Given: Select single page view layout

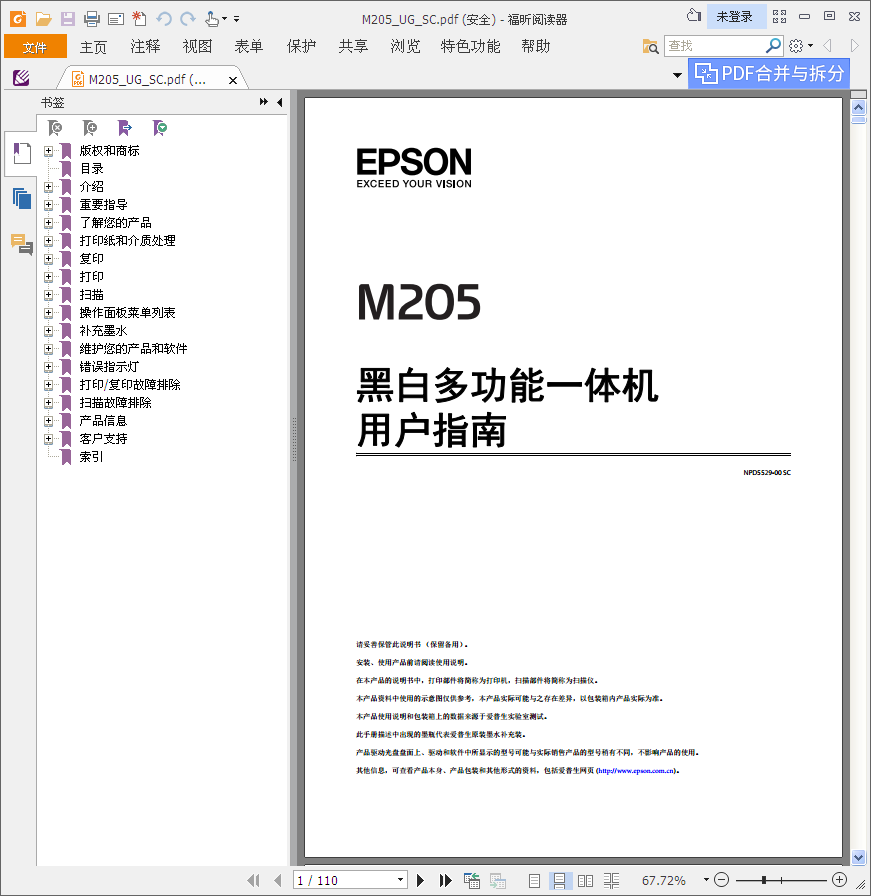Looking at the screenshot, I should click(x=534, y=881).
